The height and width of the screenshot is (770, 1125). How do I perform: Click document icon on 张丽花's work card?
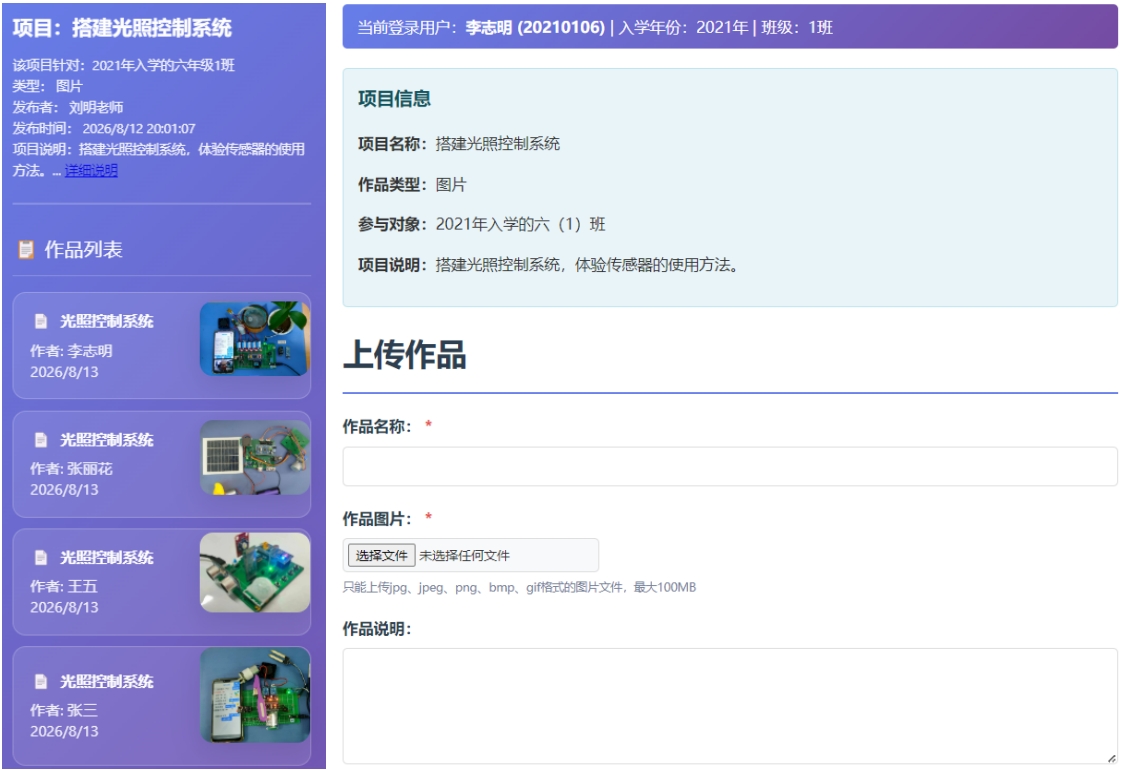(41, 439)
